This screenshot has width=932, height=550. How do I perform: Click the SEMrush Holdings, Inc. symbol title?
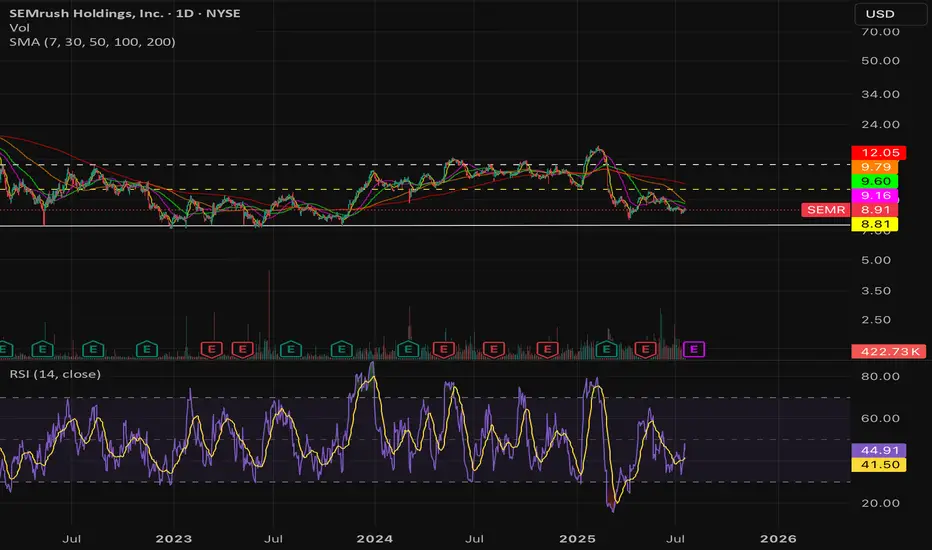coord(124,13)
